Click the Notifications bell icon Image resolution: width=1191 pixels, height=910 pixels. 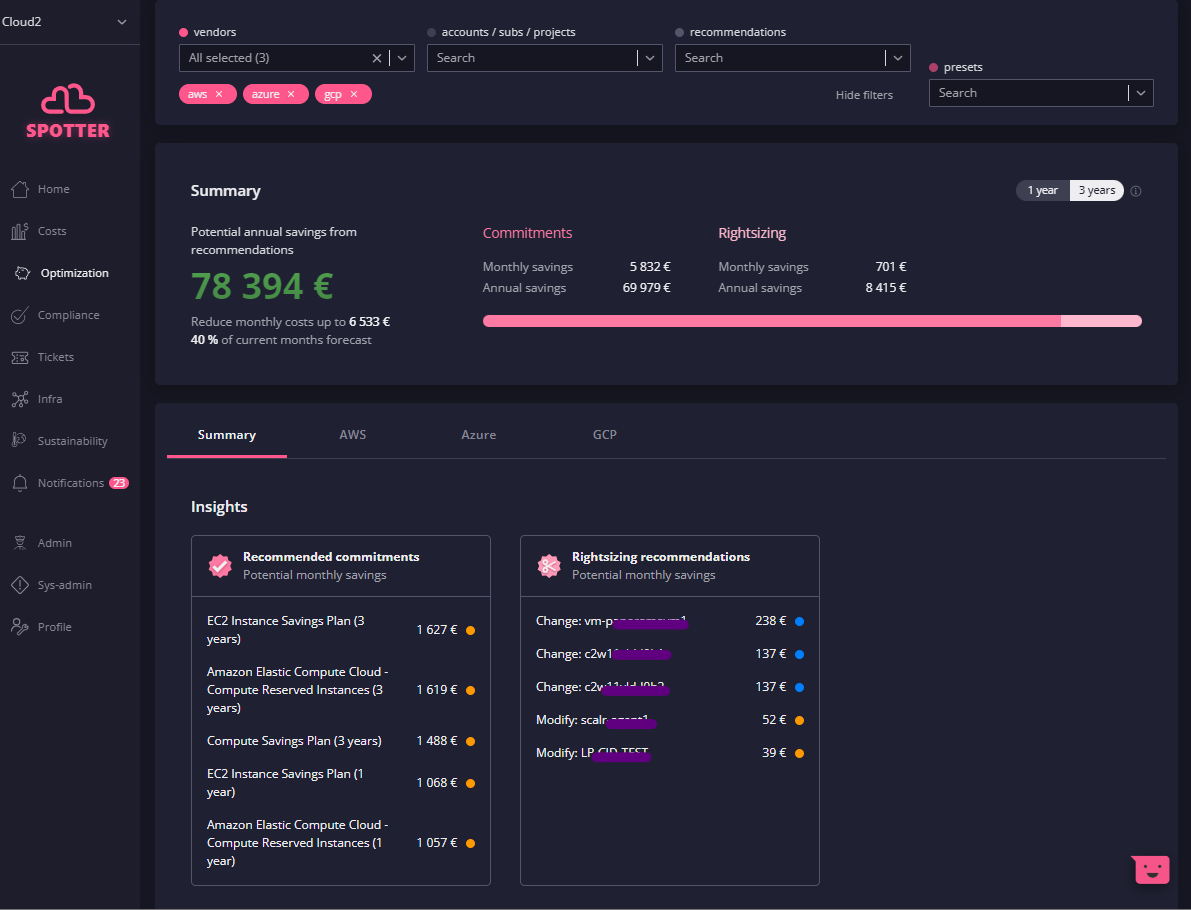click(x=19, y=483)
